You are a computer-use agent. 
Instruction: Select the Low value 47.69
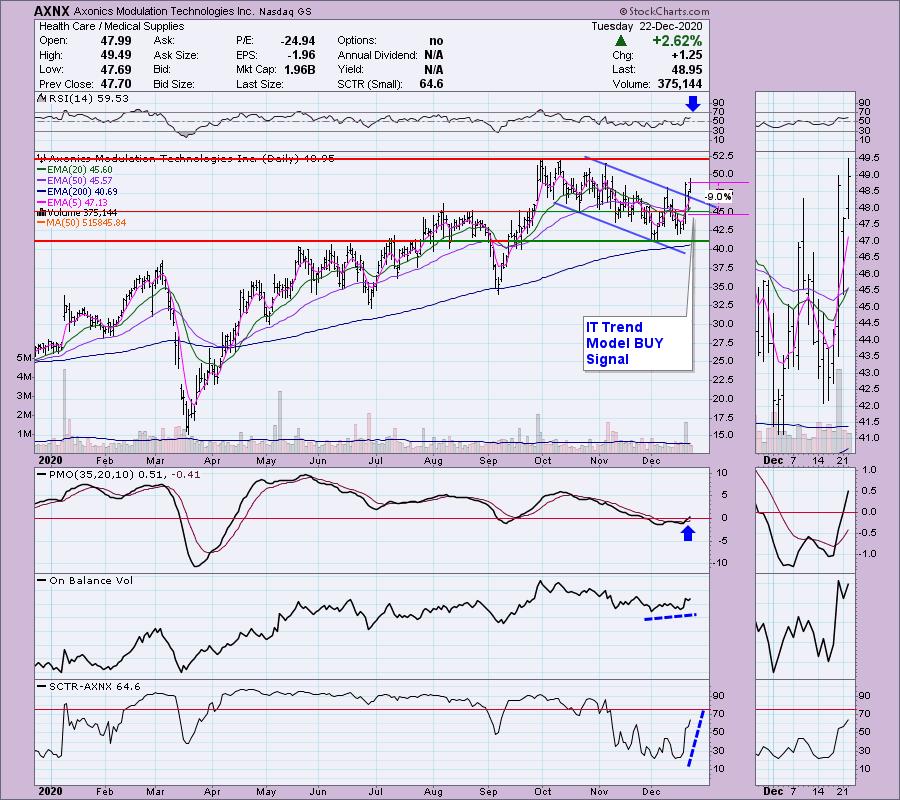[116, 69]
